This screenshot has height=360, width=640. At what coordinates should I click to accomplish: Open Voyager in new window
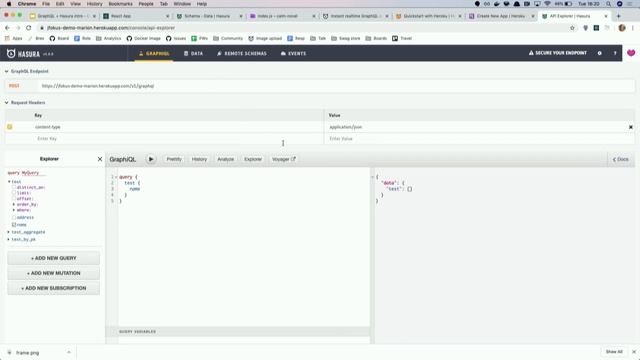[x=283, y=159]
